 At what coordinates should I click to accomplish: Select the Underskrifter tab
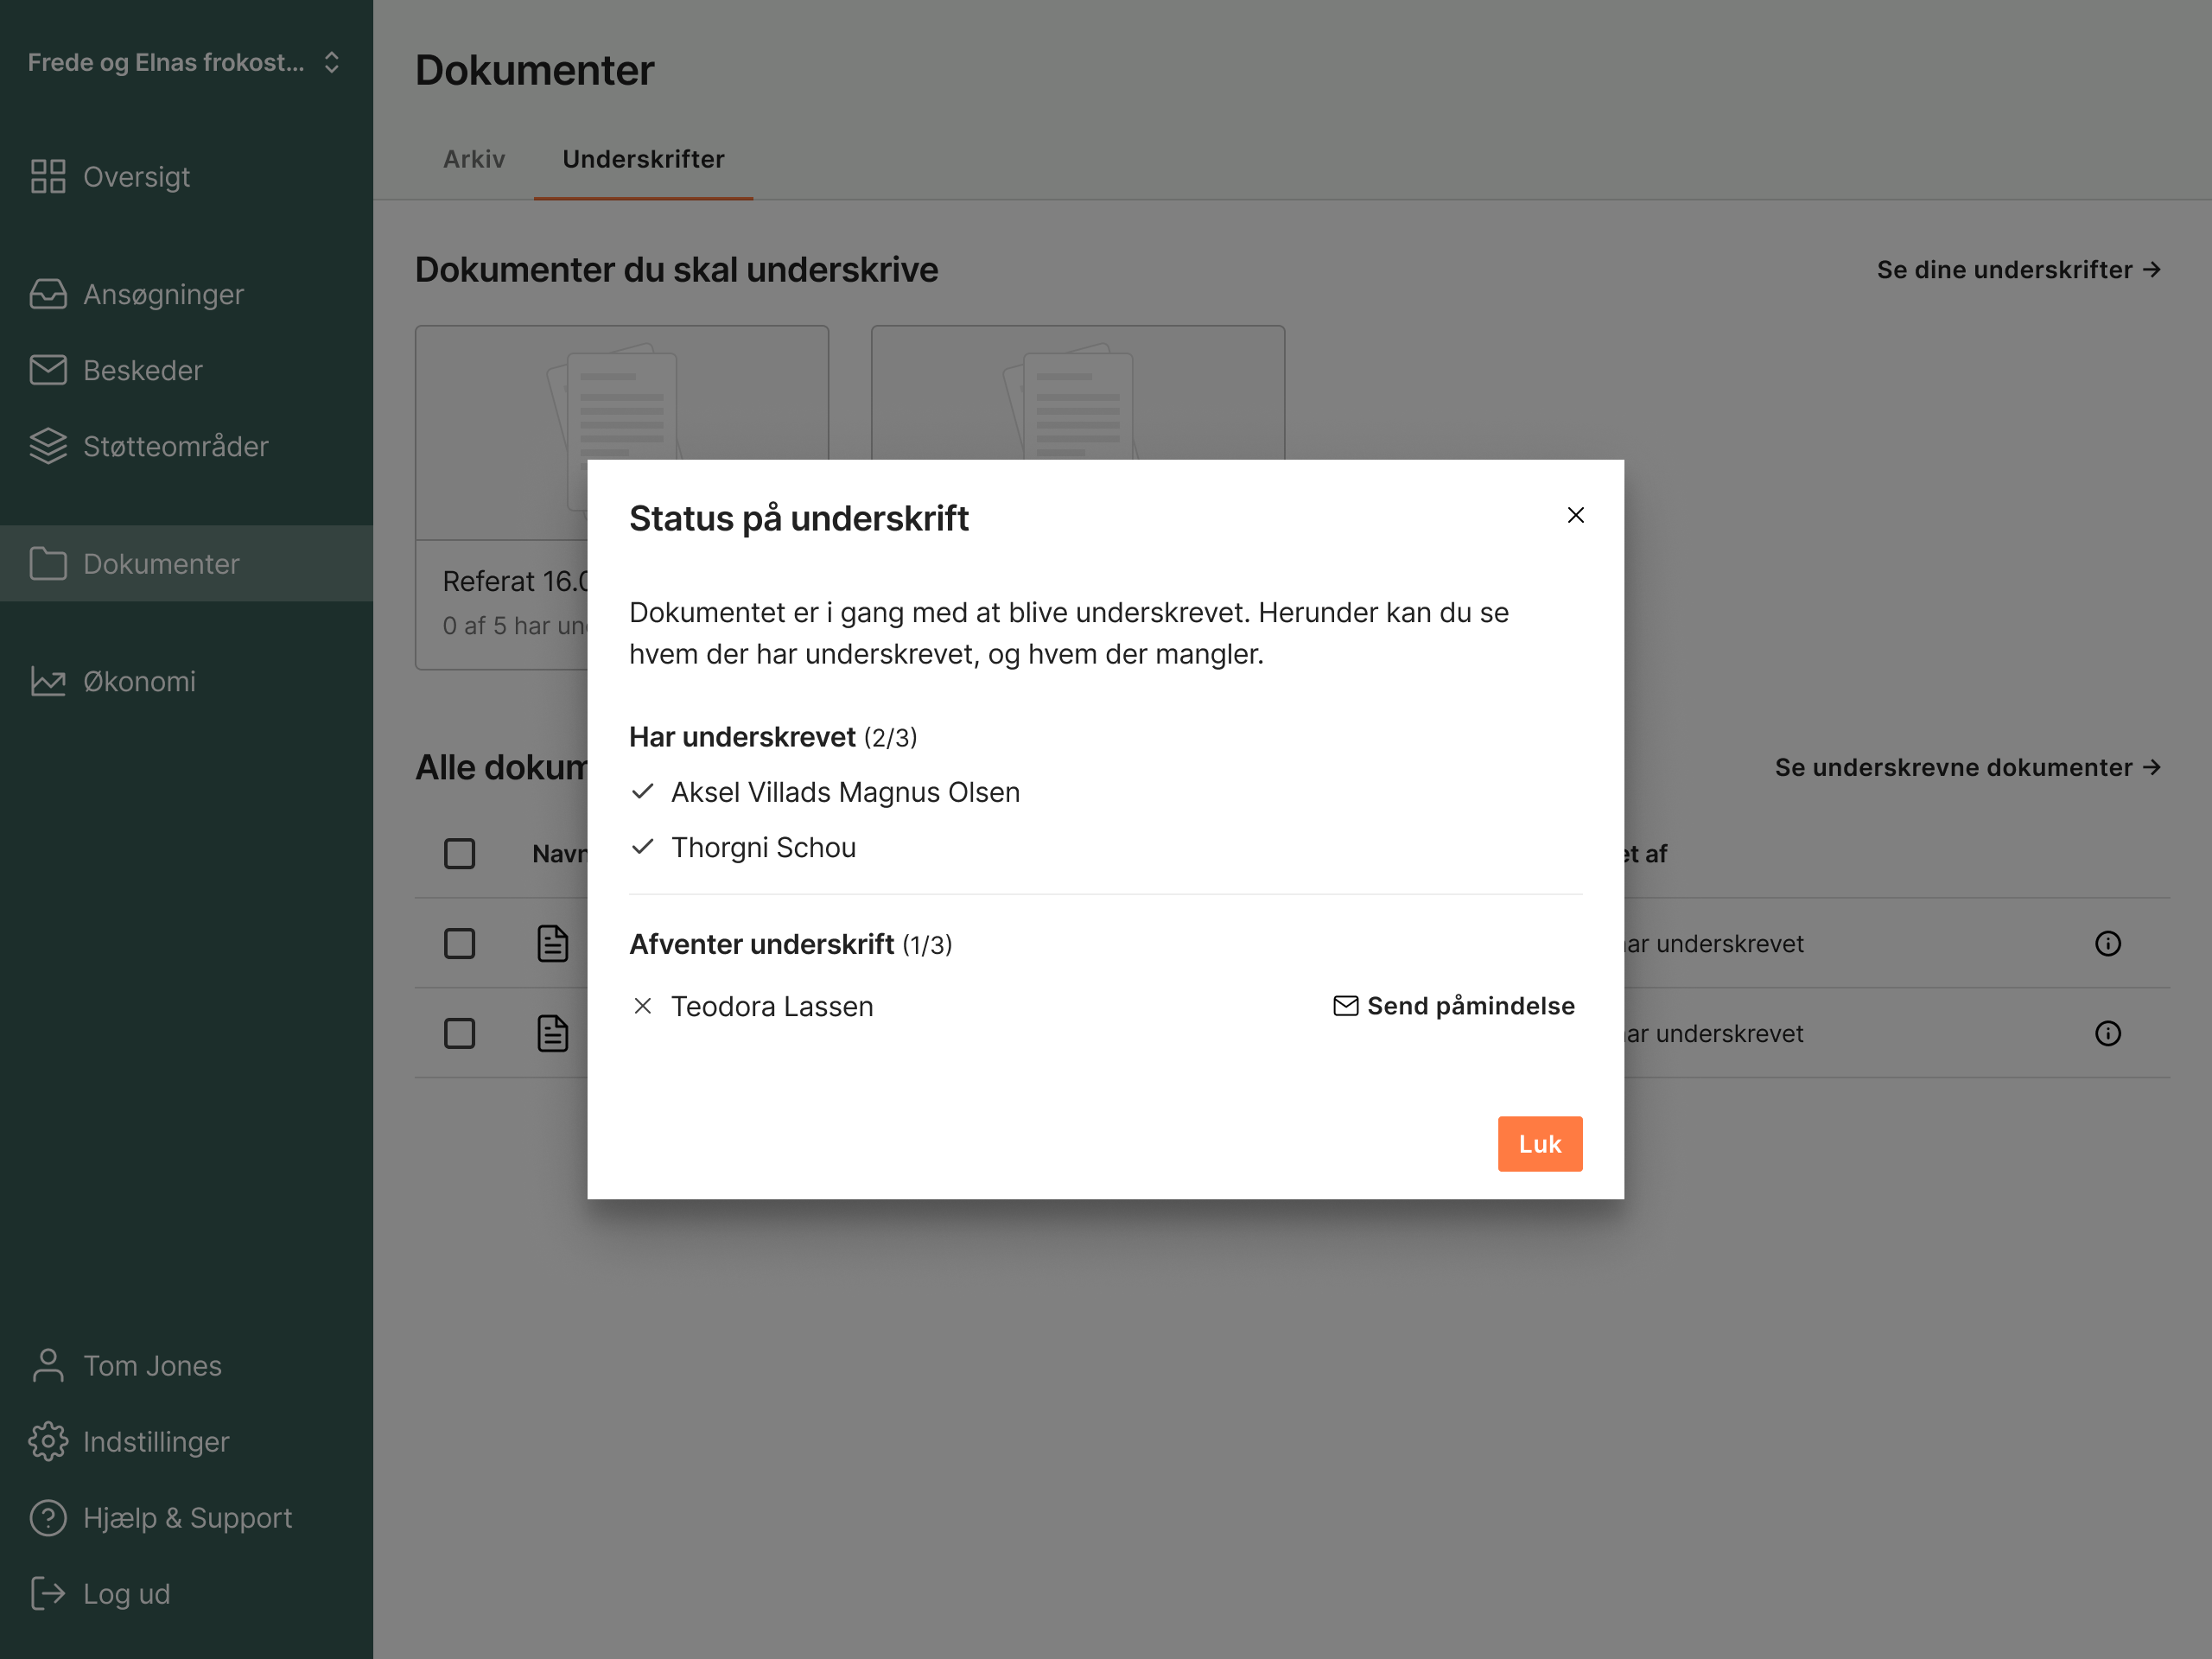pyautogui.click(x=643, y=160)
